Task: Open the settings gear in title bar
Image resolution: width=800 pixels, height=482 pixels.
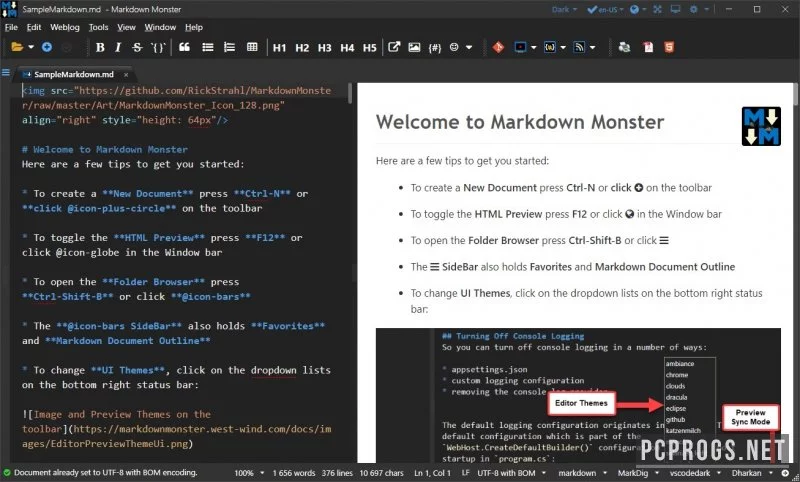Action: pyautogui.click(x=693, y=9)
